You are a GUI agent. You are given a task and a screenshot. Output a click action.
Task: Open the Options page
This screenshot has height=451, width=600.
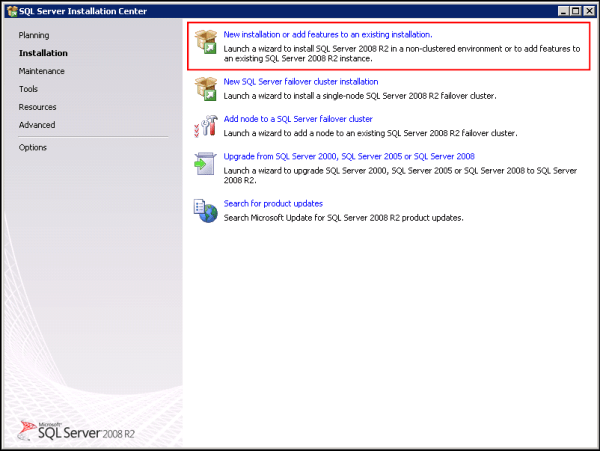point(33,148)
